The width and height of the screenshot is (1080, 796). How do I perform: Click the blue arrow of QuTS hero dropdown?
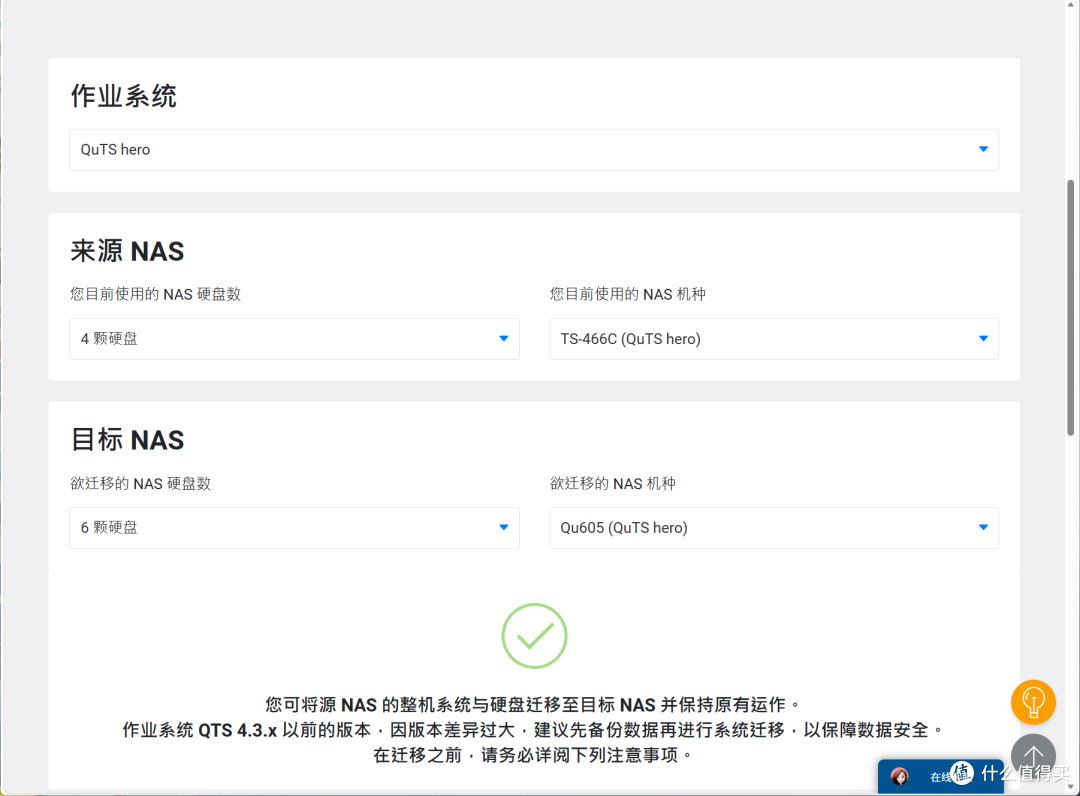coord(984,149)
